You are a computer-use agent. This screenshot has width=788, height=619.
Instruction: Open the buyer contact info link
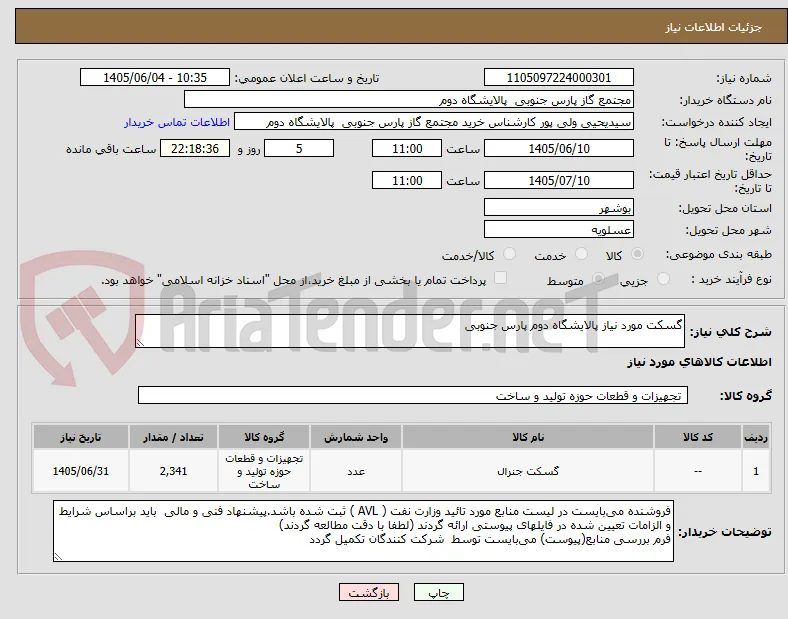point(177,123)
